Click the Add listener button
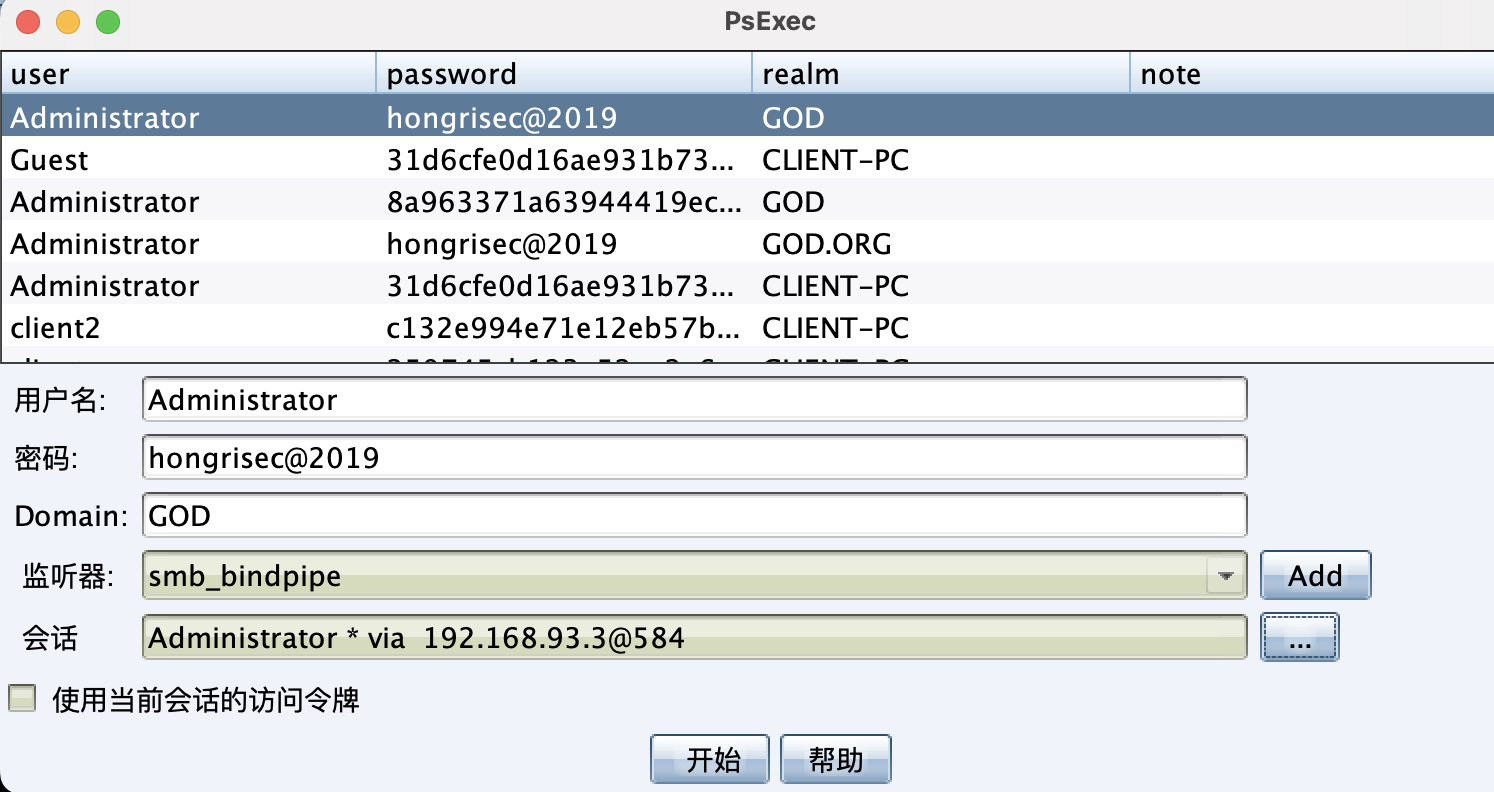 [1314, 575]
